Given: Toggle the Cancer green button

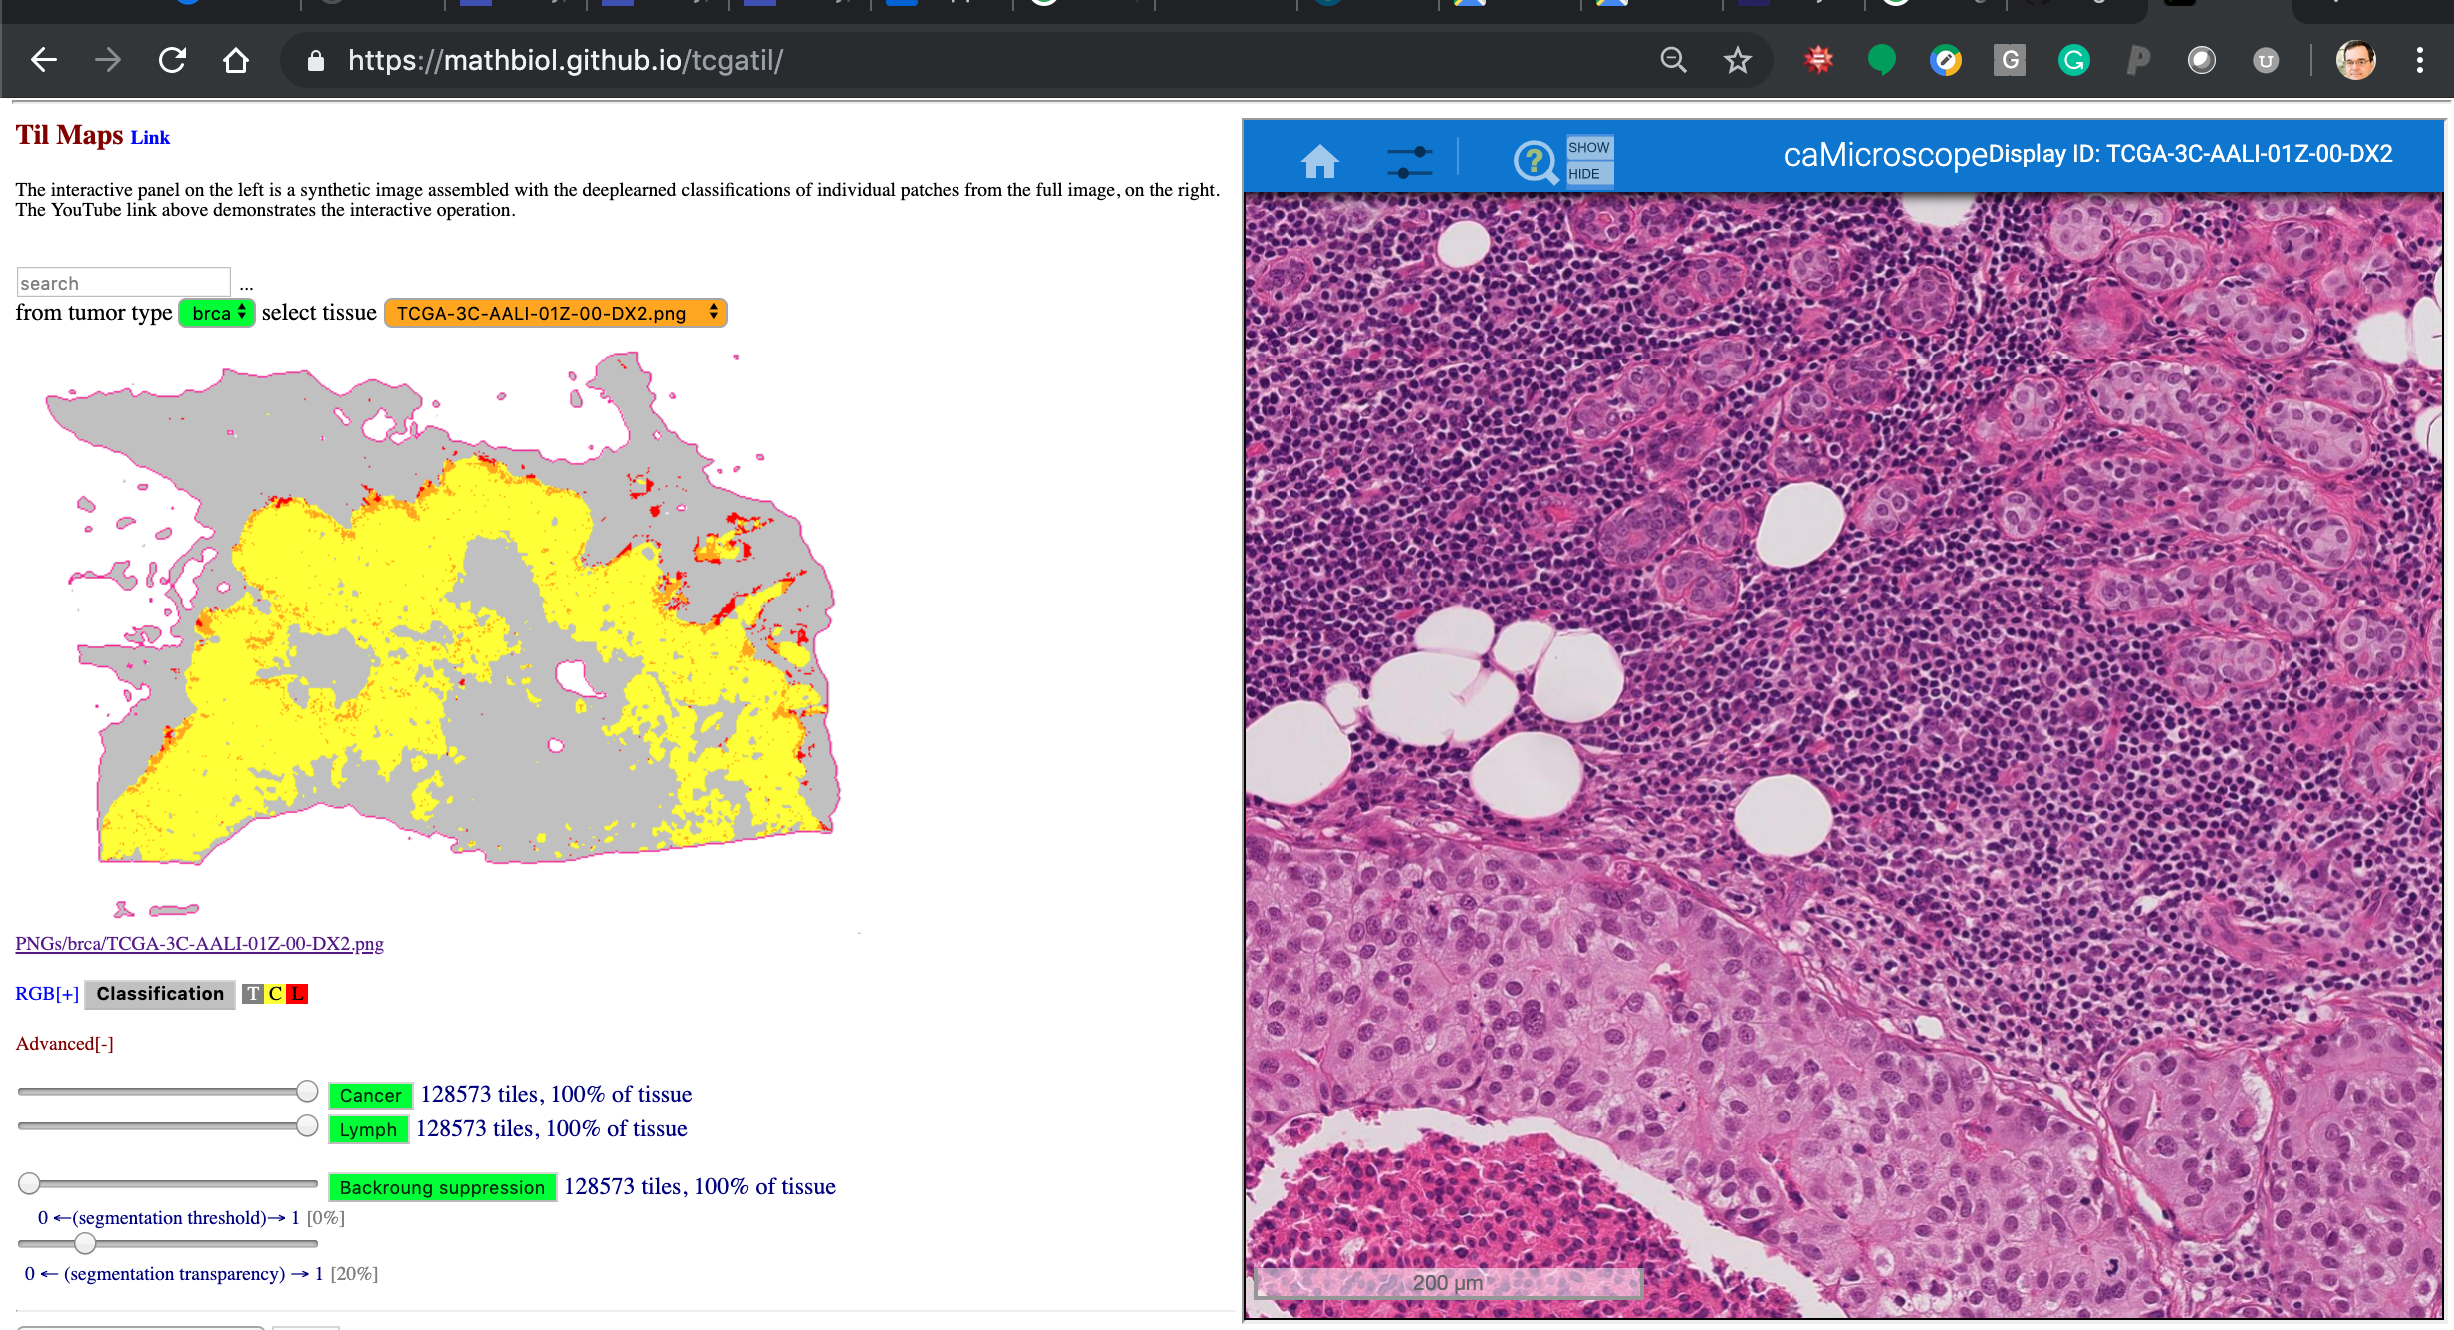Looking at the screenshot, I should tap(370, 1095).
